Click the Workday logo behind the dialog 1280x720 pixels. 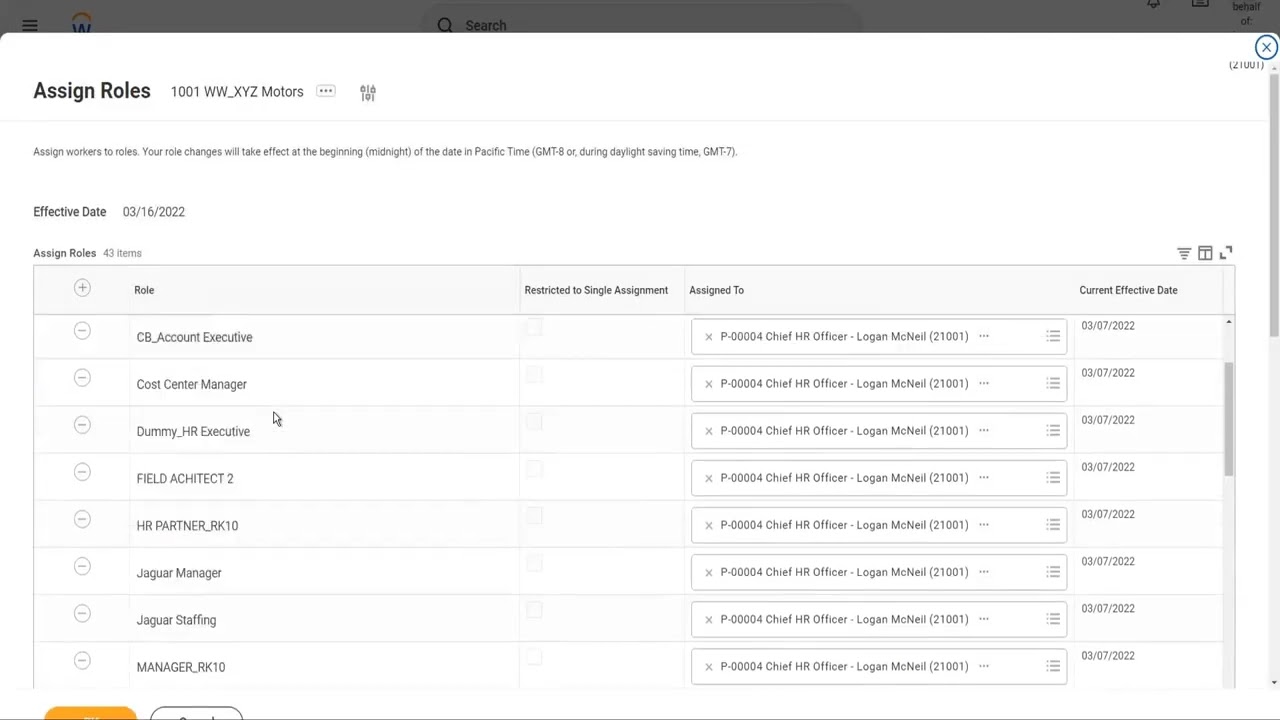tap(82, 24)
